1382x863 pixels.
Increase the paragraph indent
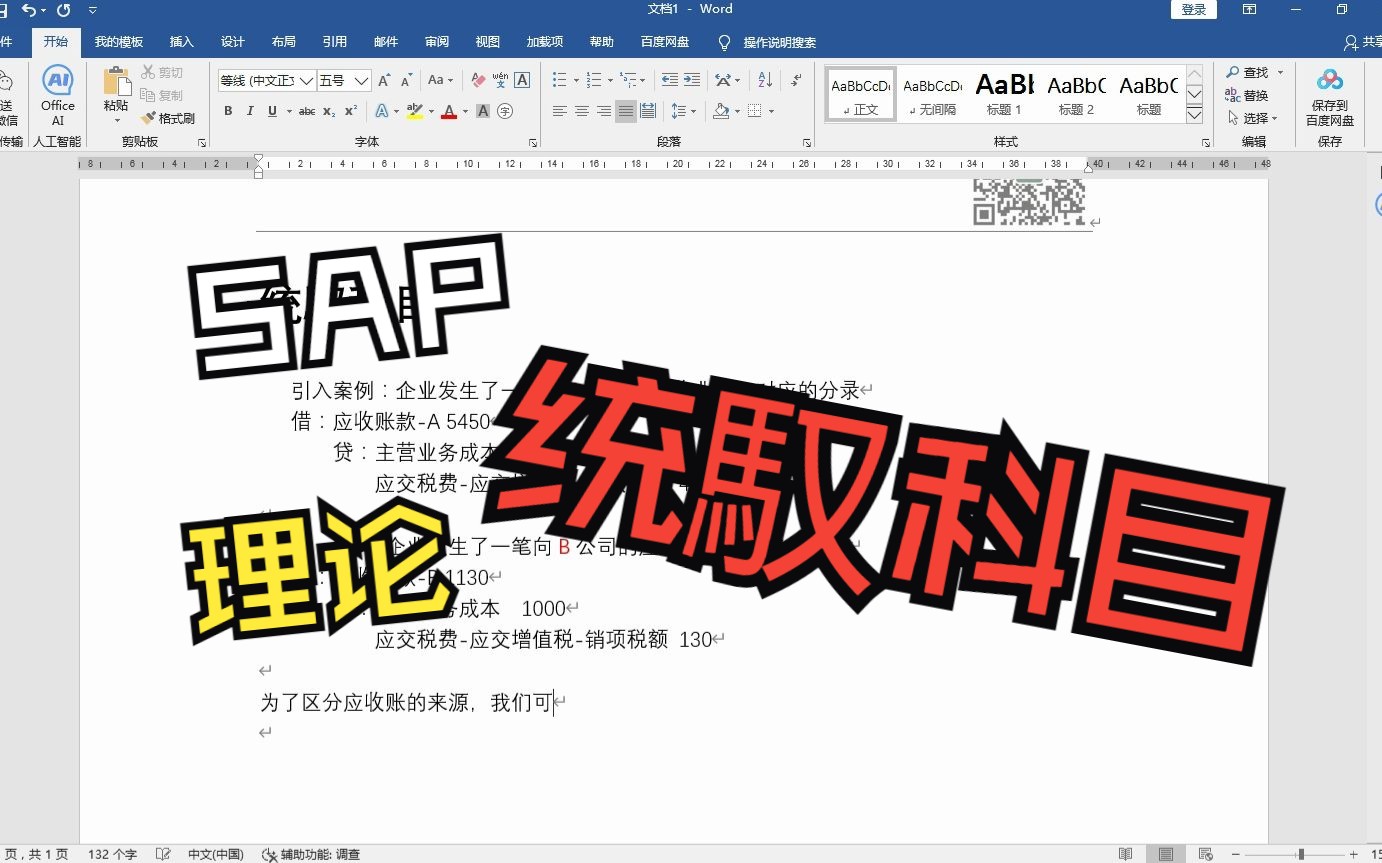693,80
